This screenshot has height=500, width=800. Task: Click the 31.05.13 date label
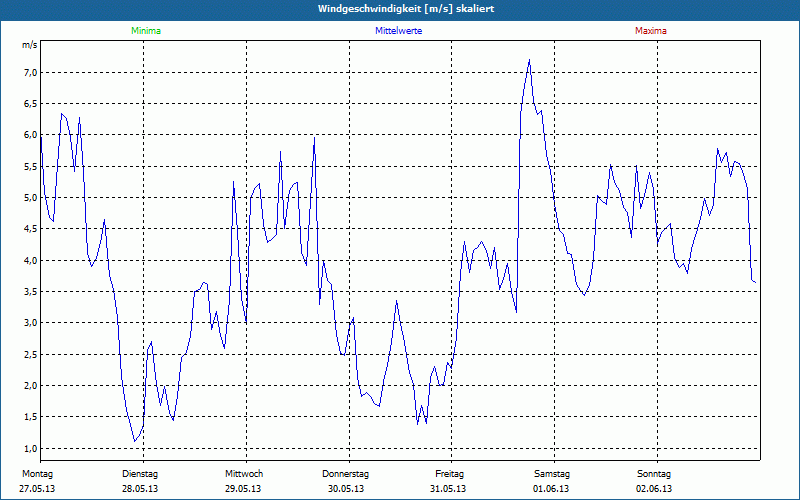point(448,489)
